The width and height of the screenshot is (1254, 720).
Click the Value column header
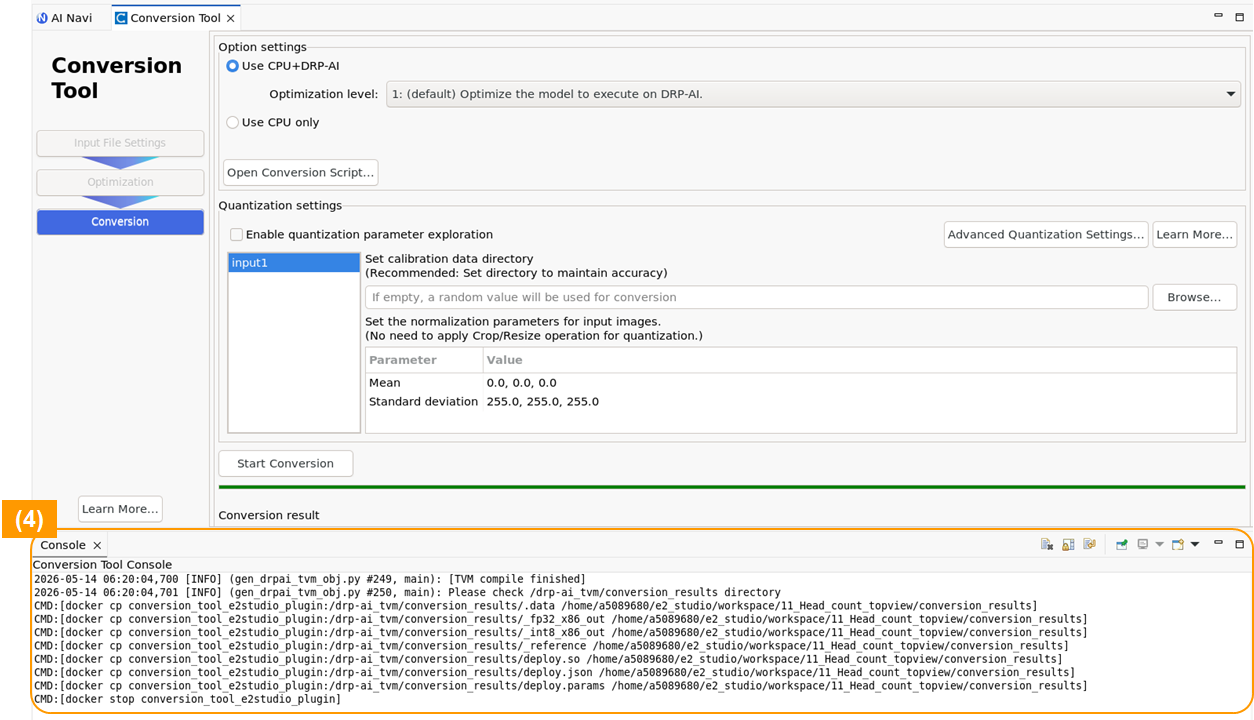click(x=859, y=360)
